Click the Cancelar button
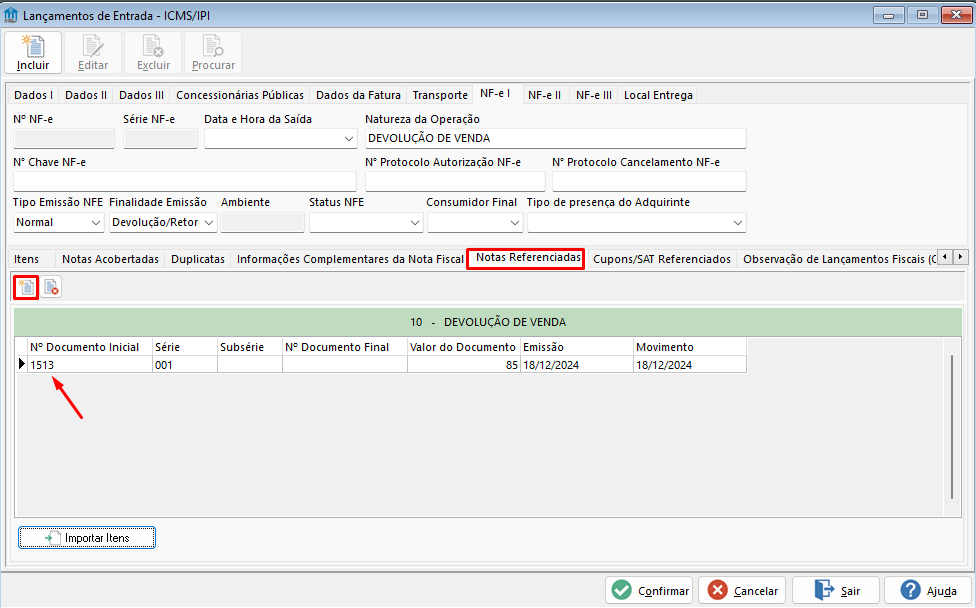Image resolution: width=976 pixels, height=608 pixels. pos(742,591)
